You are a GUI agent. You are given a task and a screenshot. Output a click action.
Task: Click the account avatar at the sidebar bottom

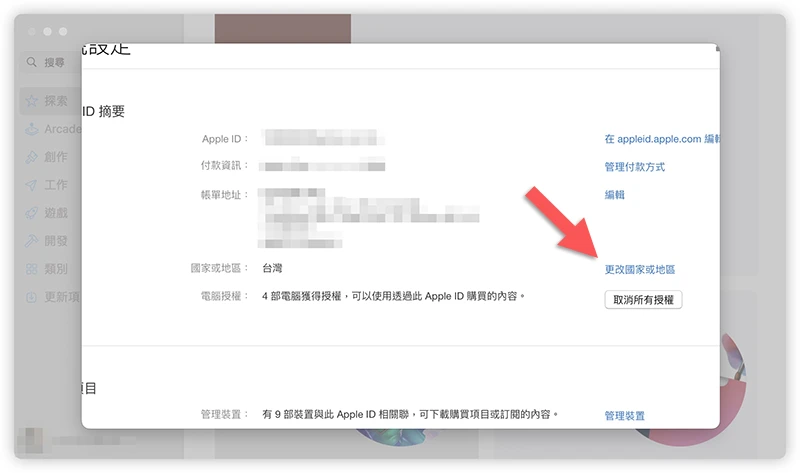coord(30,440)
